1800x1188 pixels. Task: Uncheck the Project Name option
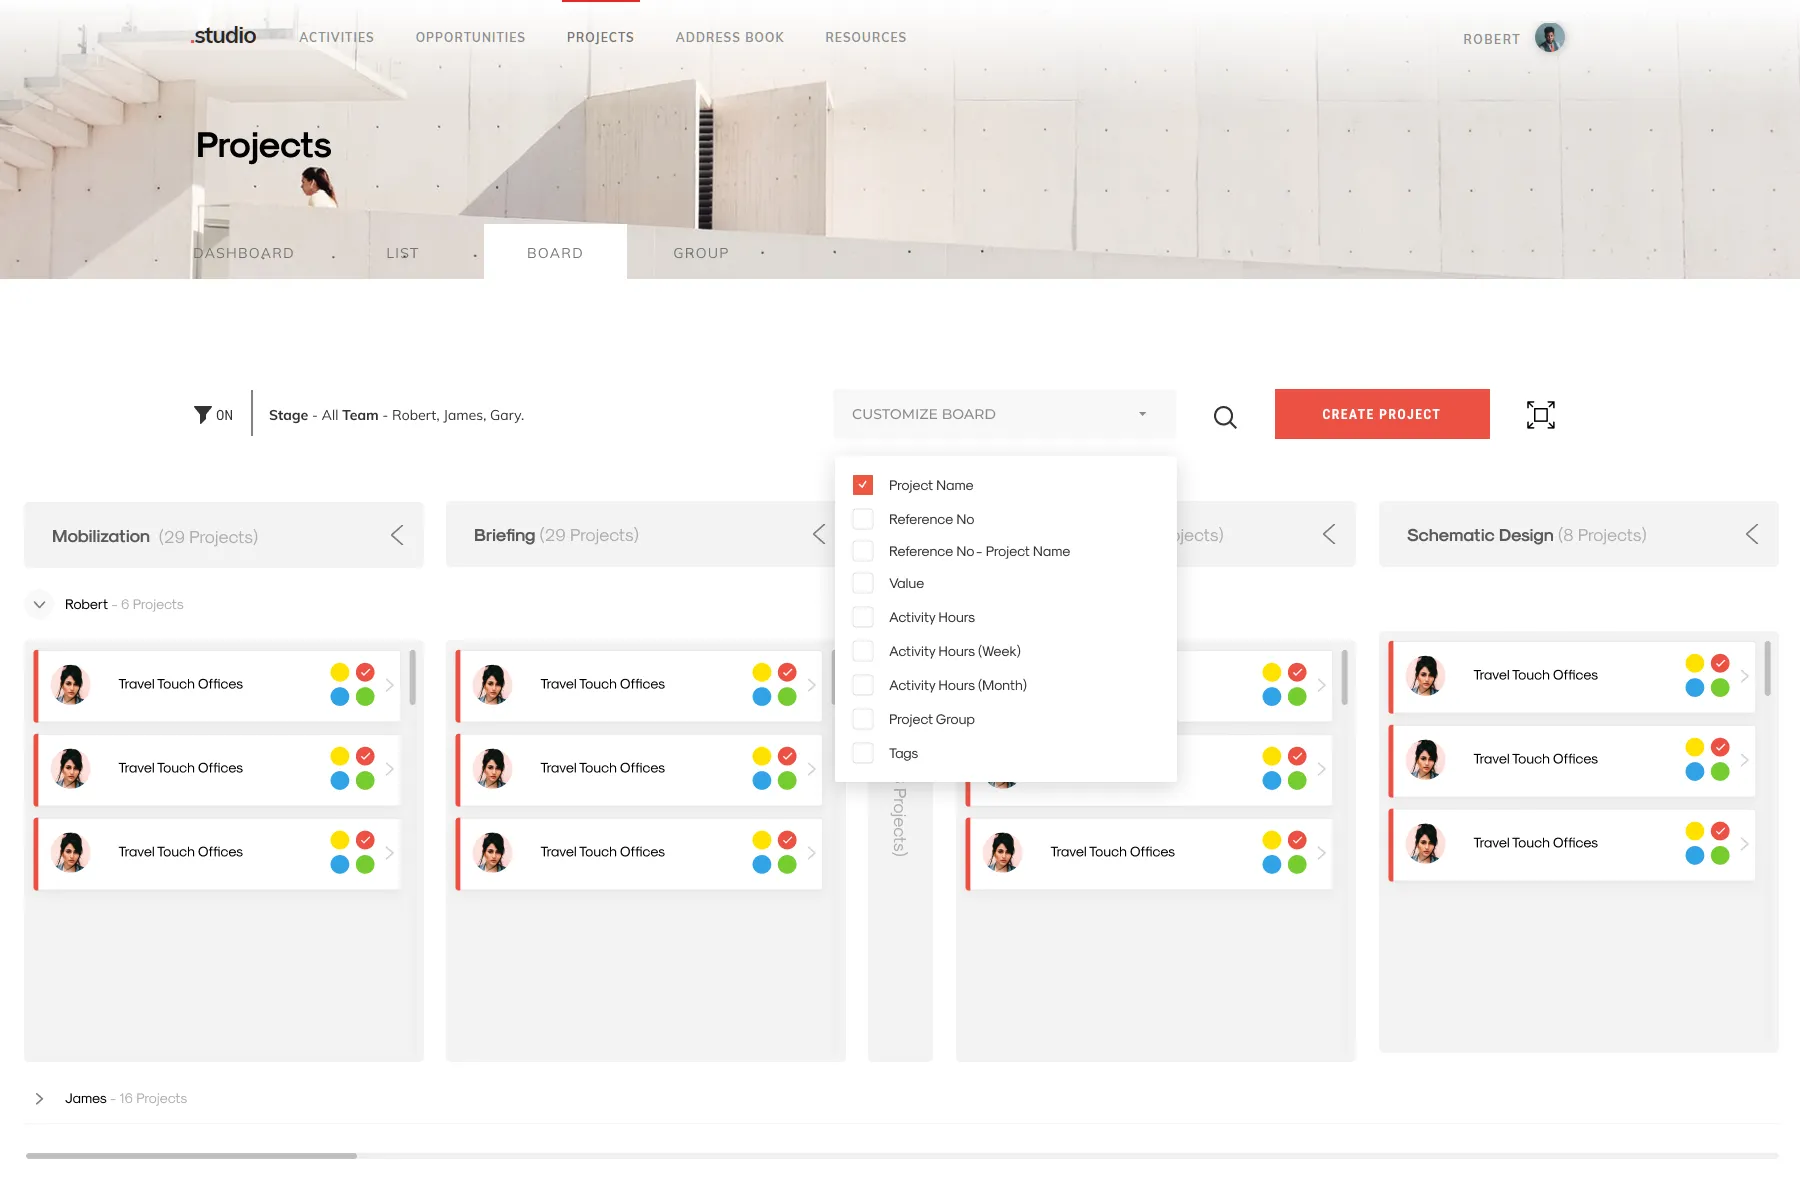pyautogui.click(x=862, y=484)
